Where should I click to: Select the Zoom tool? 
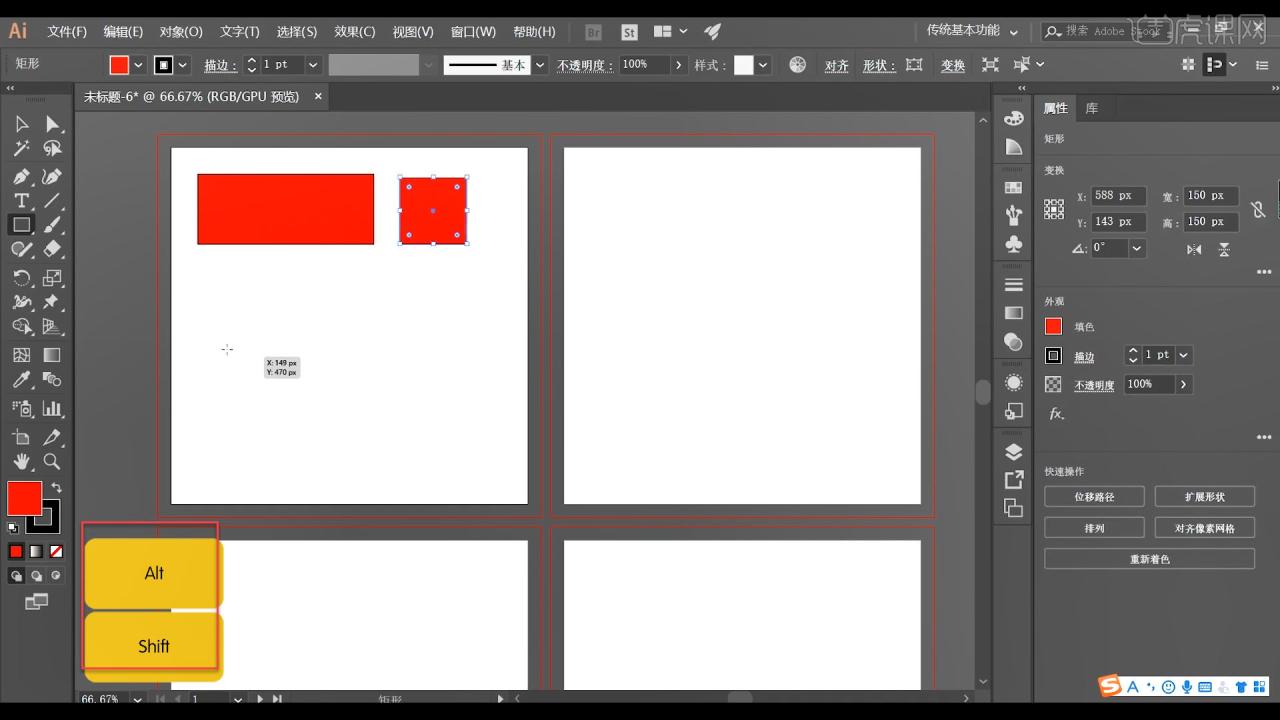click(53, 462)
